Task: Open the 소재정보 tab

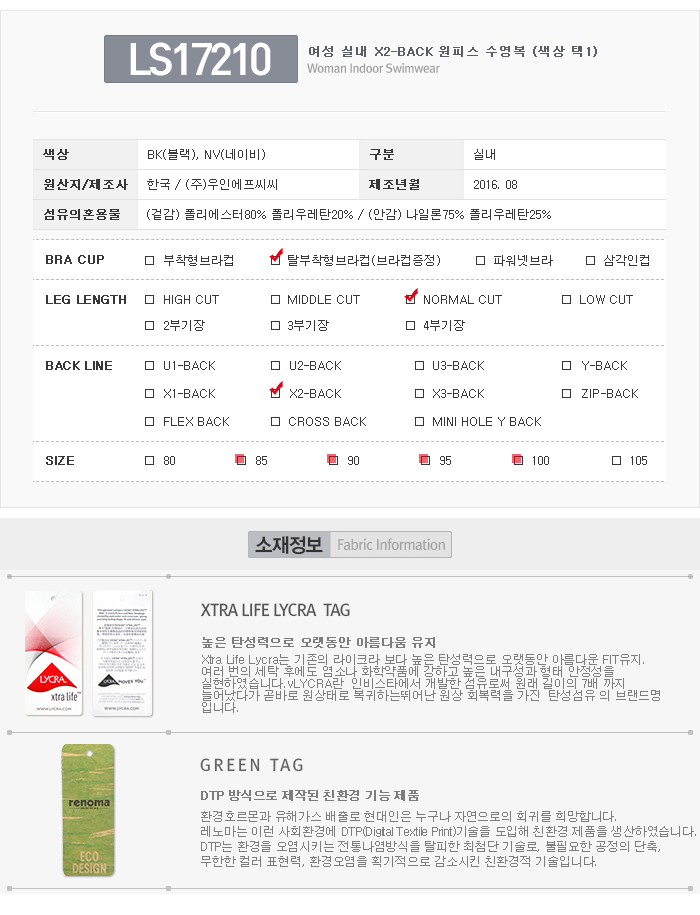Action: [x=288, y=545]
